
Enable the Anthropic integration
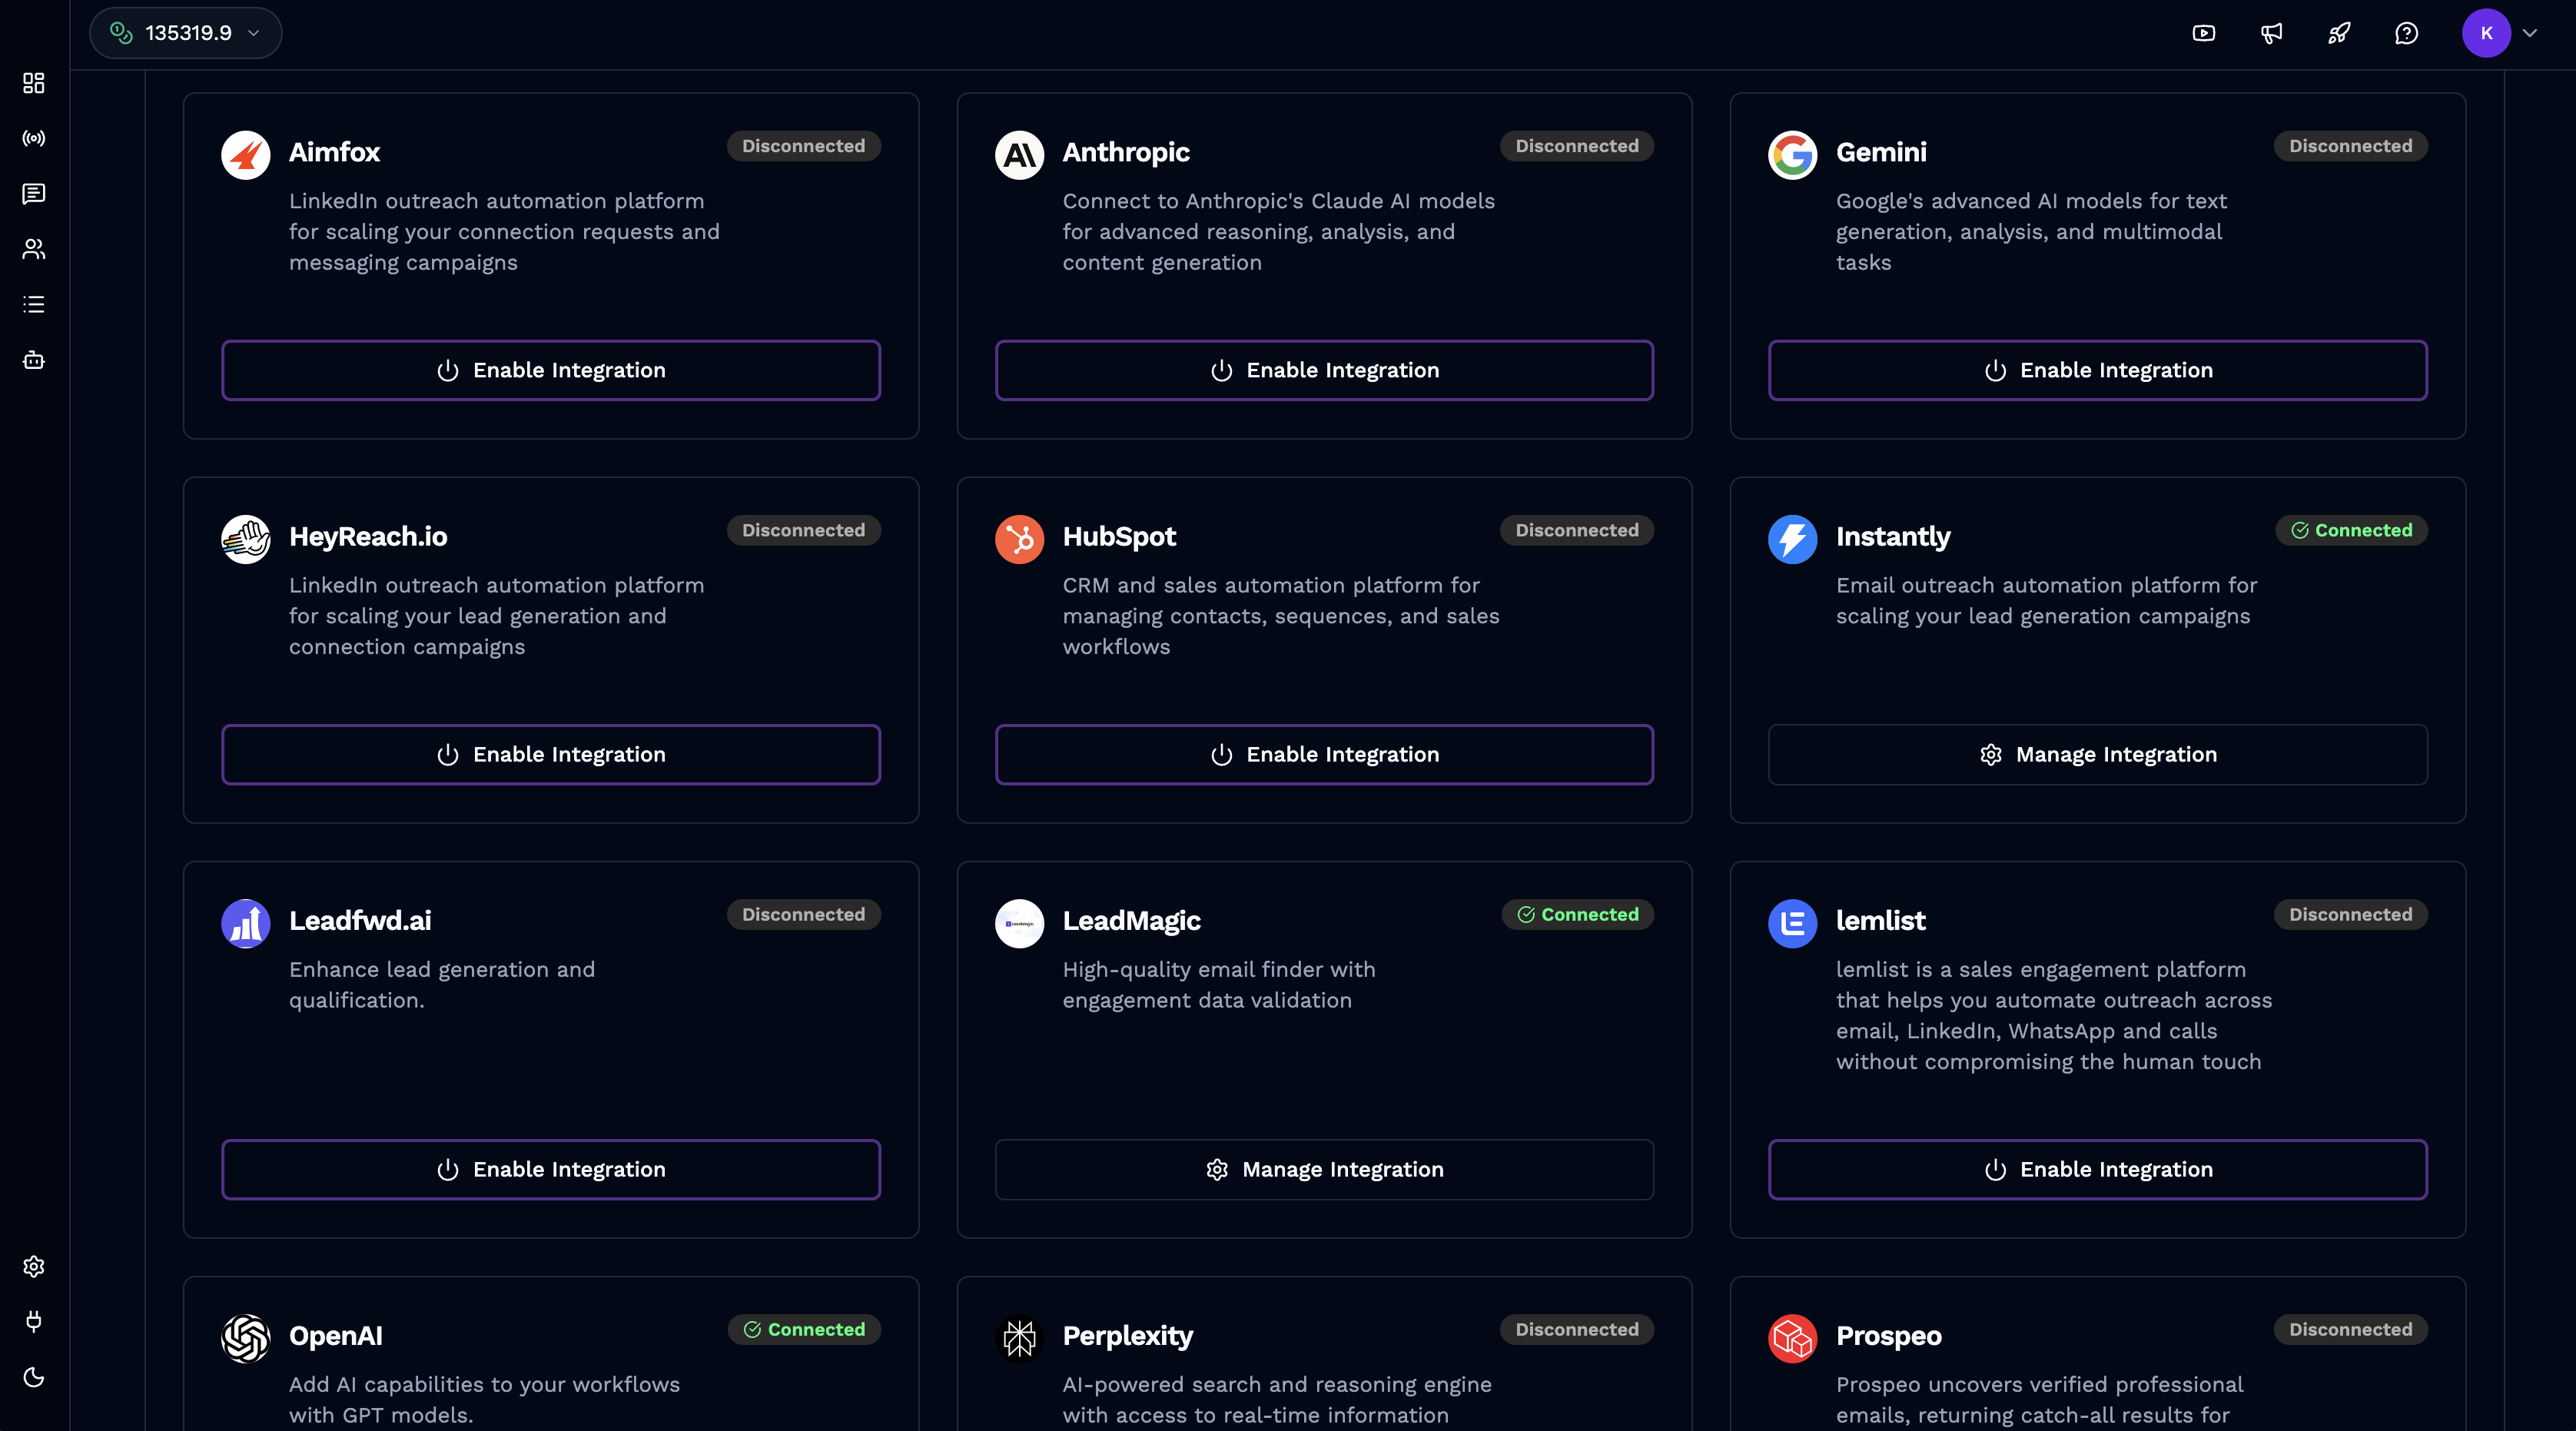click(1323, 370)
